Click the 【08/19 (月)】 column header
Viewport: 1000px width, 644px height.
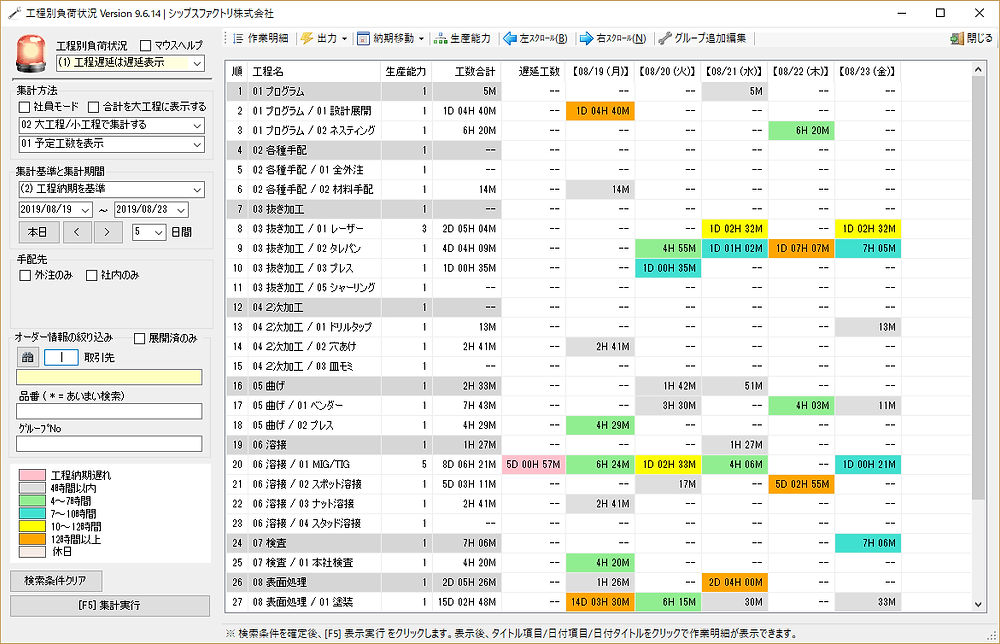tap(600, 72)
